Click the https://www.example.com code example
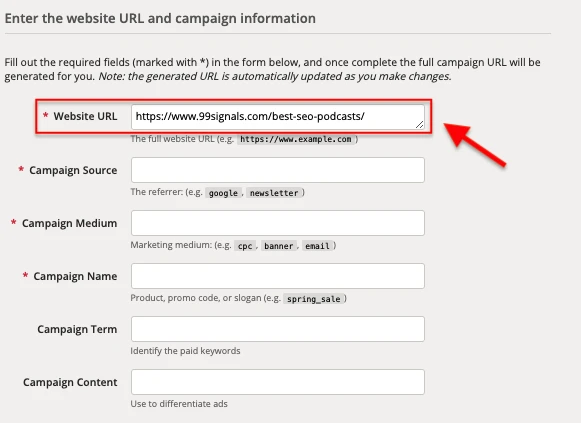Image resolution: width=581 pixels, height=423 pixels. [296, 139]
